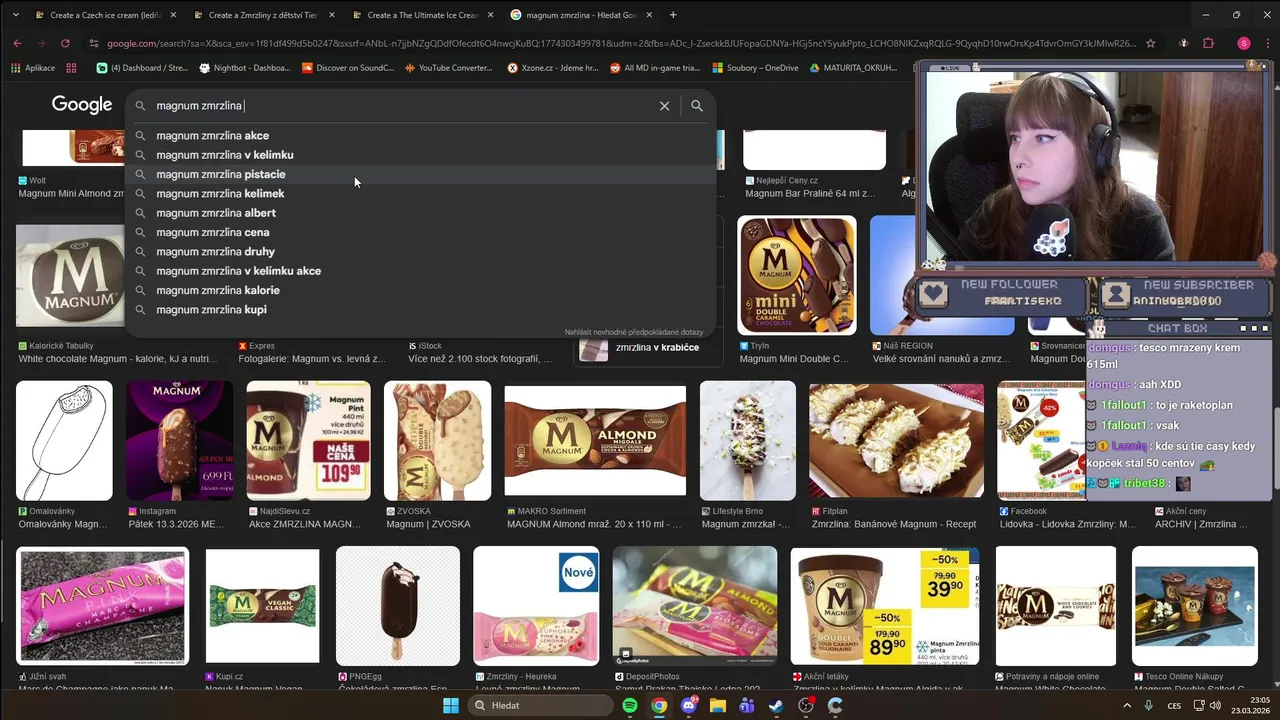The image size is (1280, 720).
Task: Show hidden system tray icons
Action: pos(1127,706)
